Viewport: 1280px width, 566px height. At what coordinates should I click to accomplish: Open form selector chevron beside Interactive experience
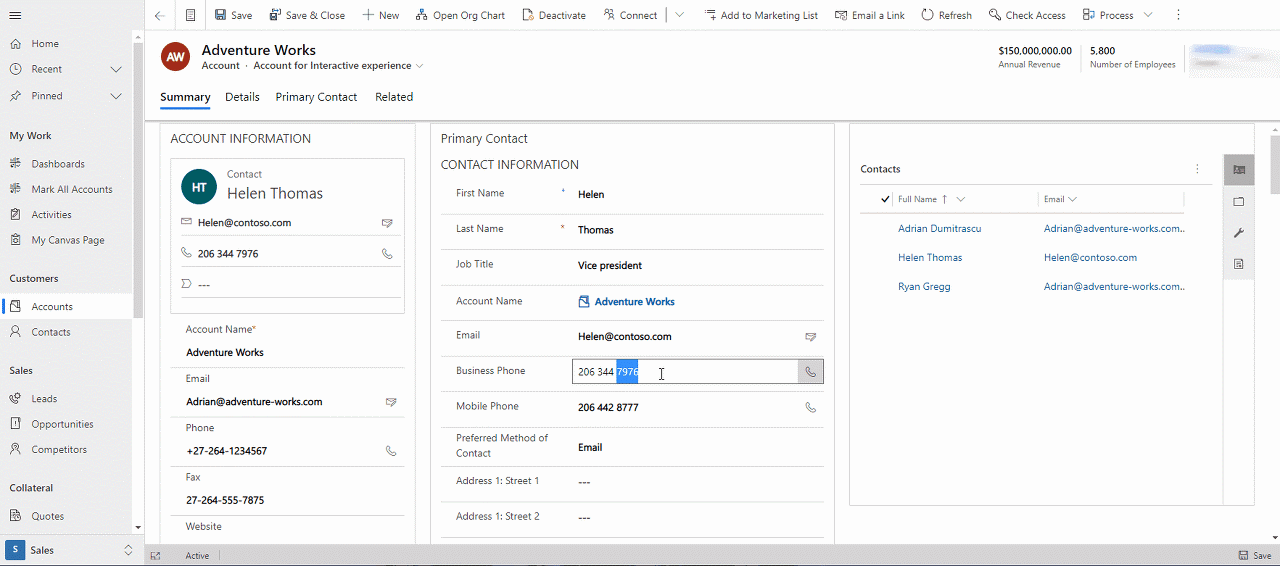[x=419, y=66]
